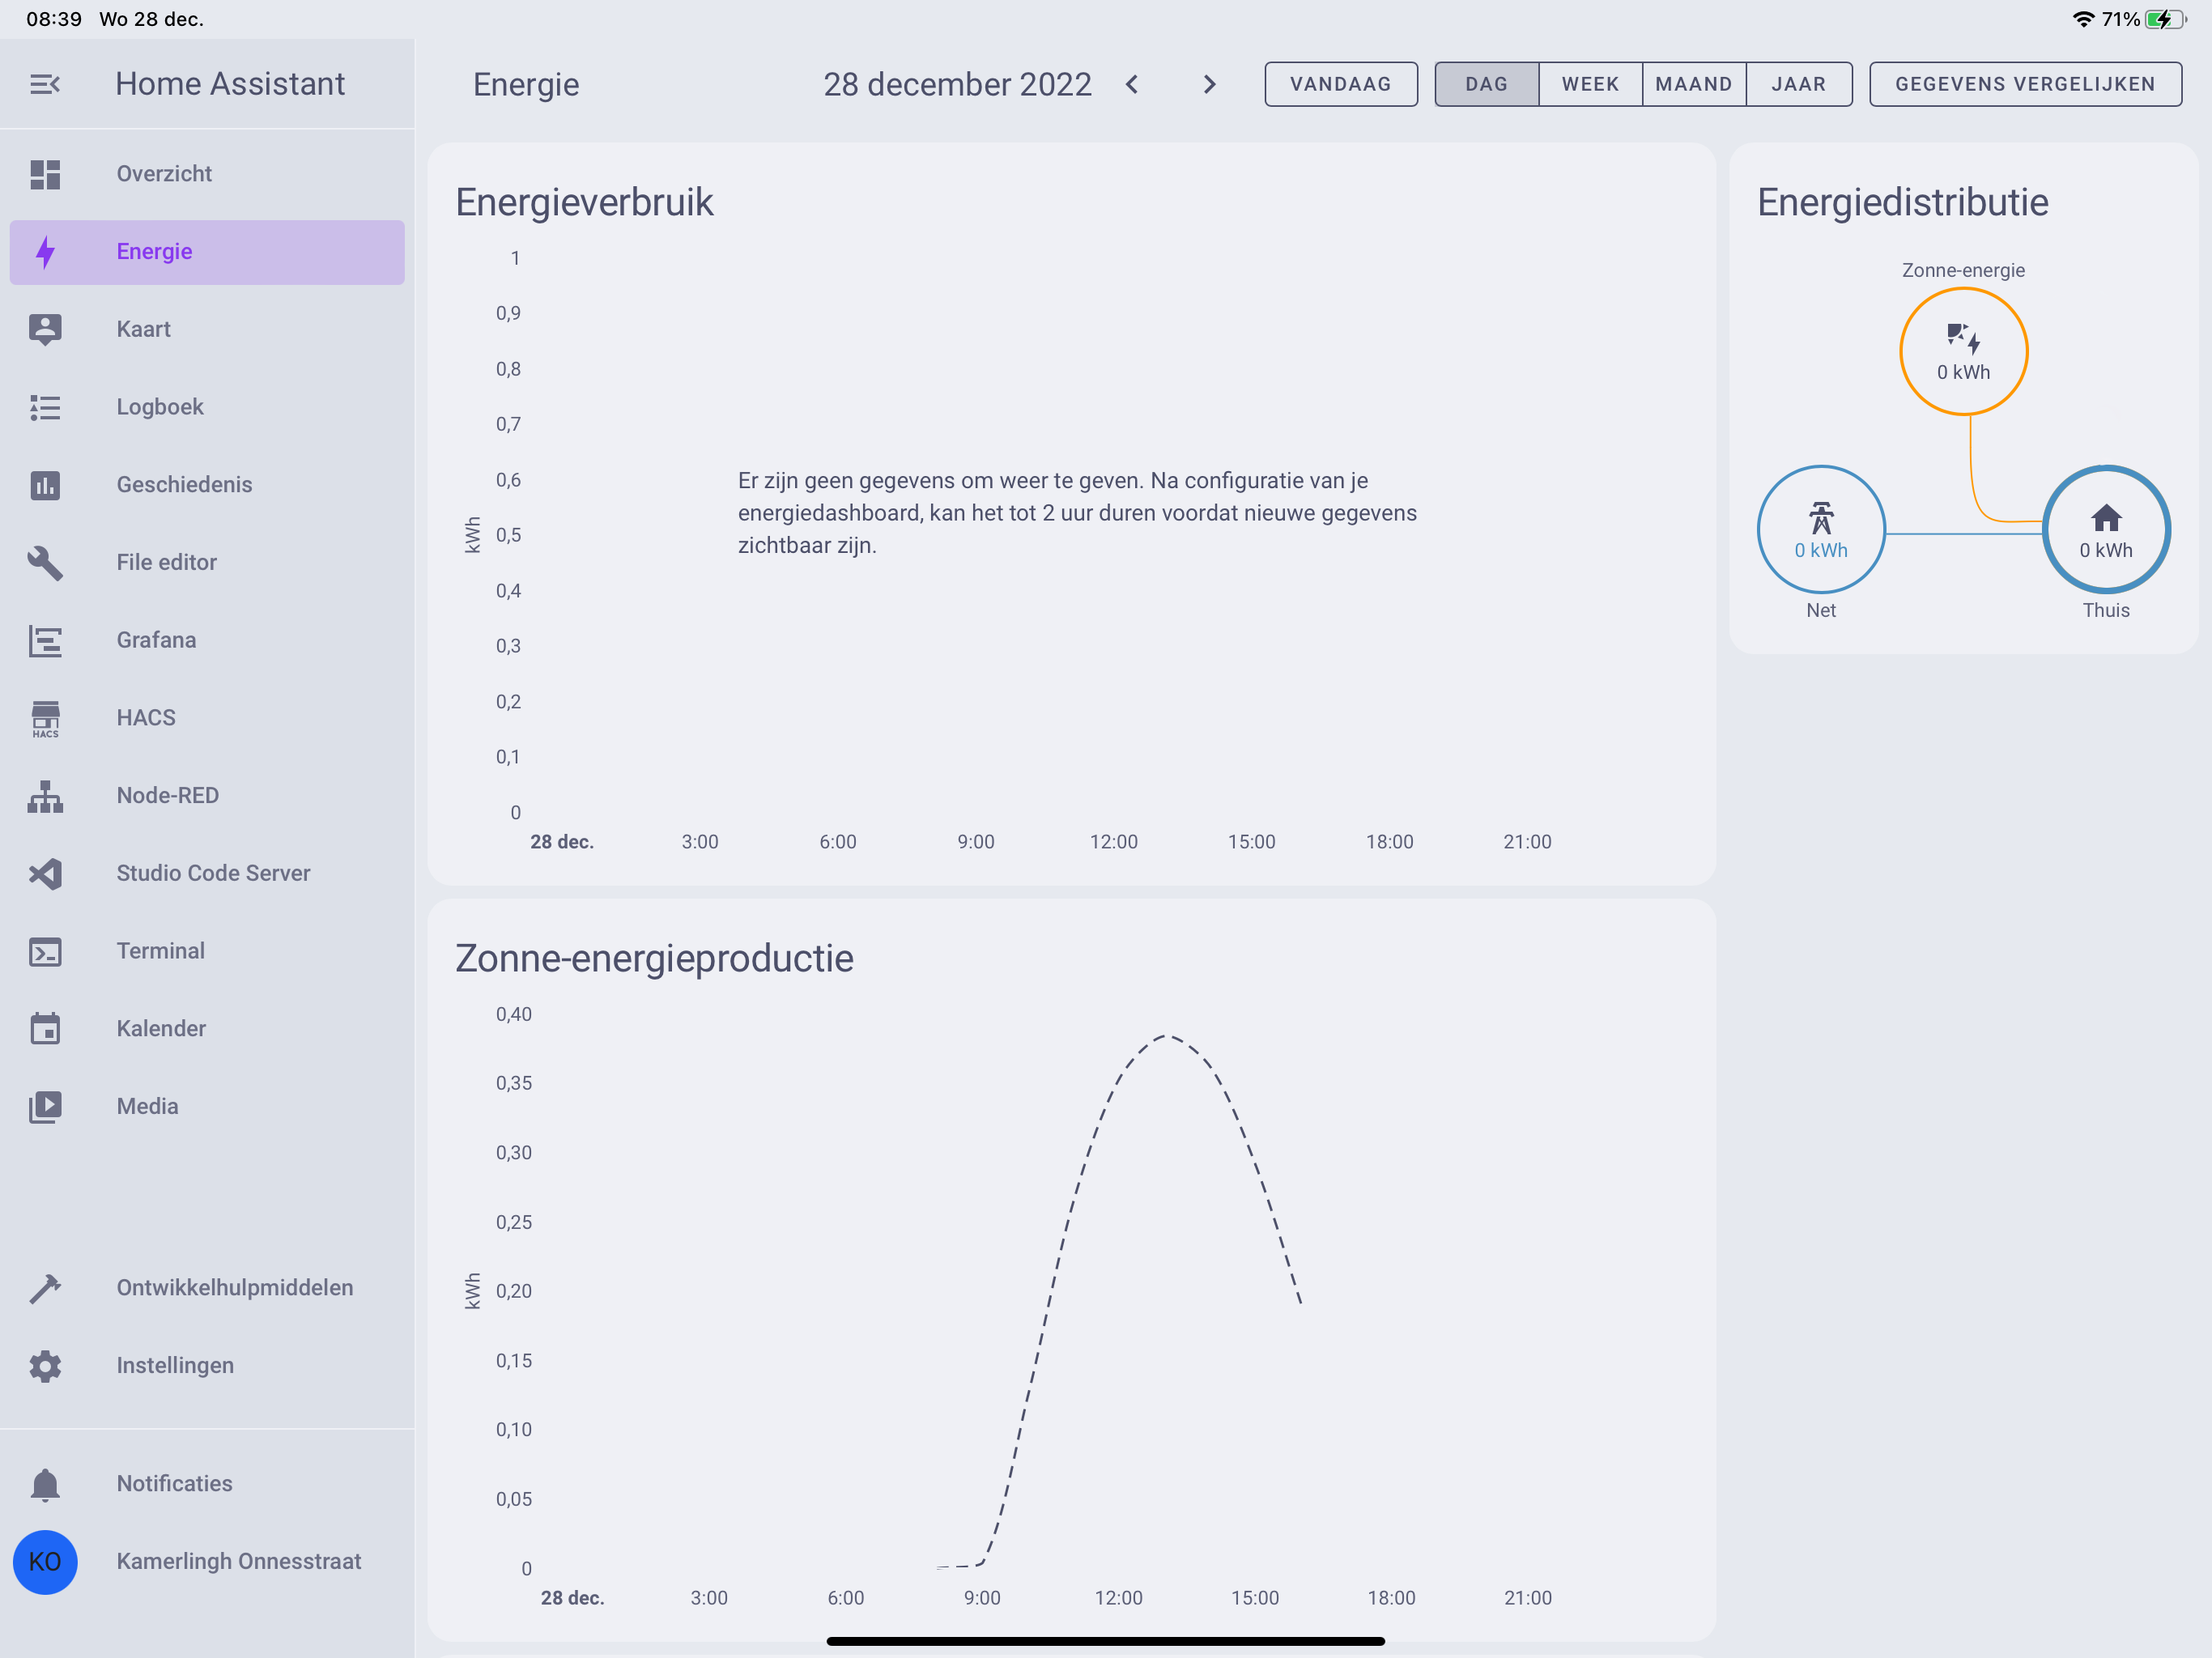This screenshot has height=1658, width=2212.
Task: Open the KO user profile avatar
Action: (45, 1562)
